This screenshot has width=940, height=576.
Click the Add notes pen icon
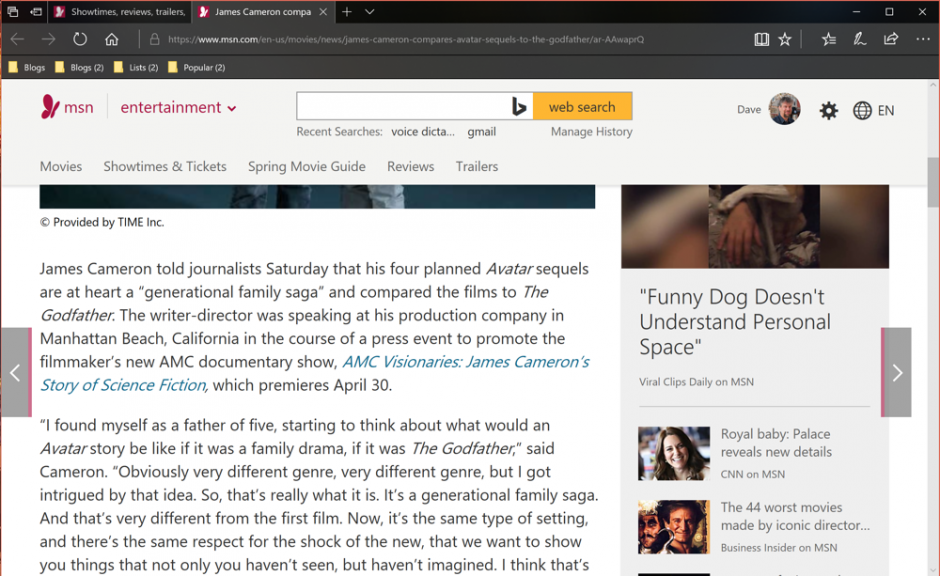click(x=859, y=39)
